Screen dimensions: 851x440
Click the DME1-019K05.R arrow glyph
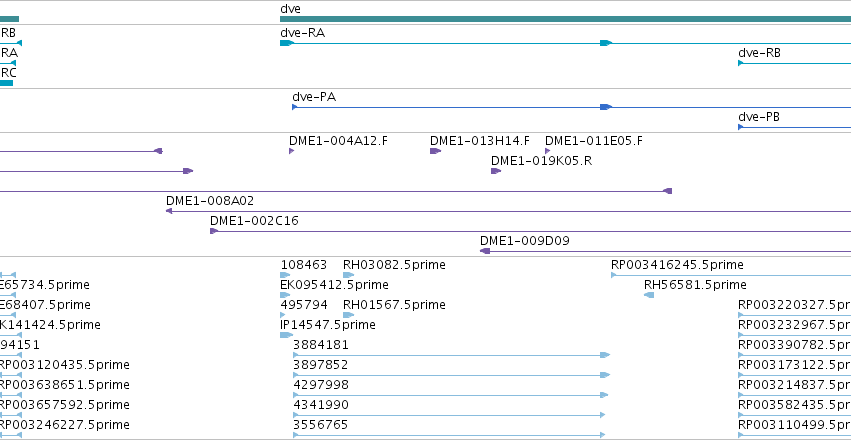coord(496,171)
